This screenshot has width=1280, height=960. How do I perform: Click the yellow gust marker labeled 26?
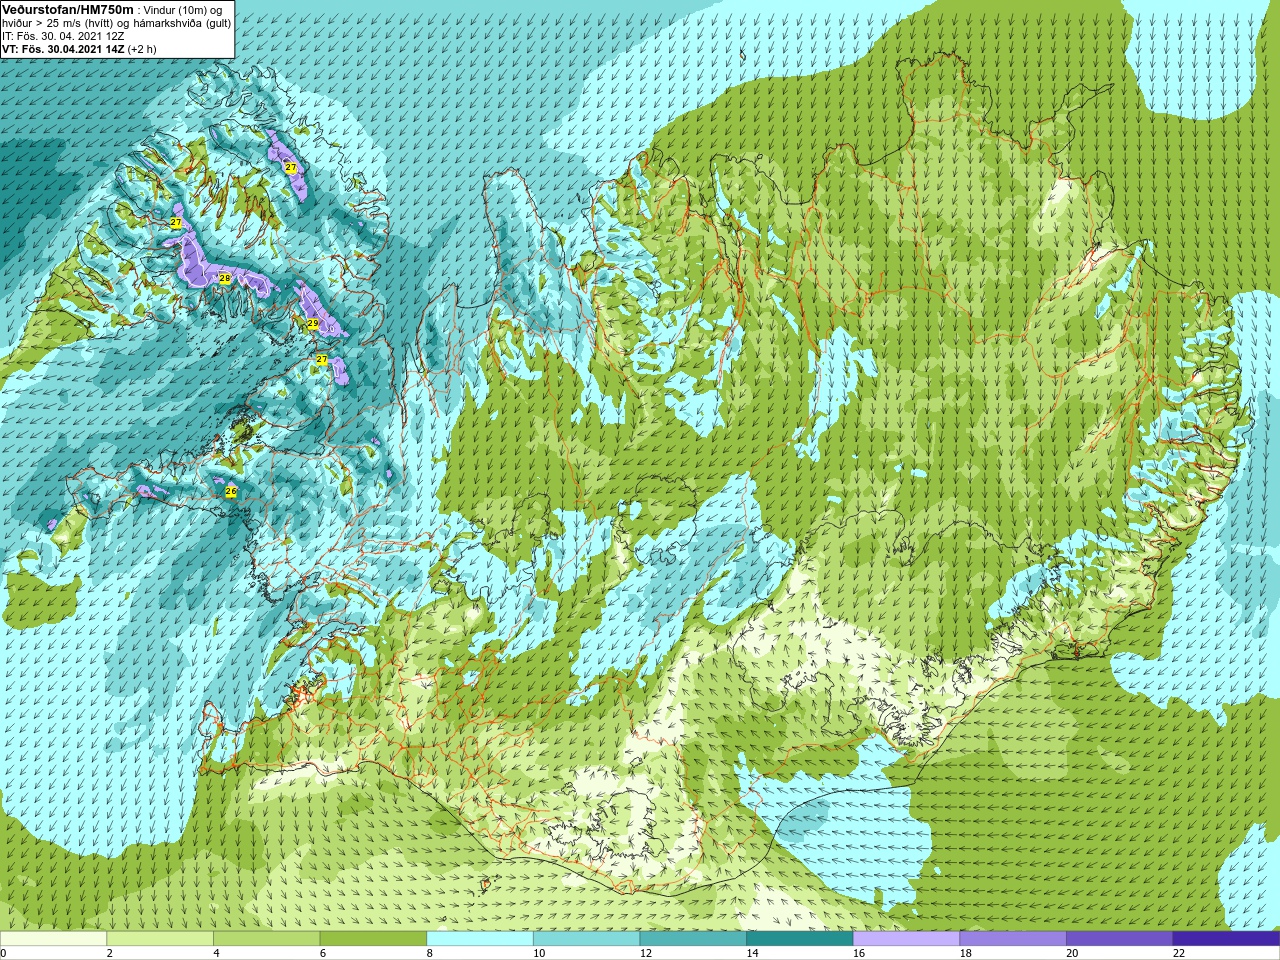231,491
